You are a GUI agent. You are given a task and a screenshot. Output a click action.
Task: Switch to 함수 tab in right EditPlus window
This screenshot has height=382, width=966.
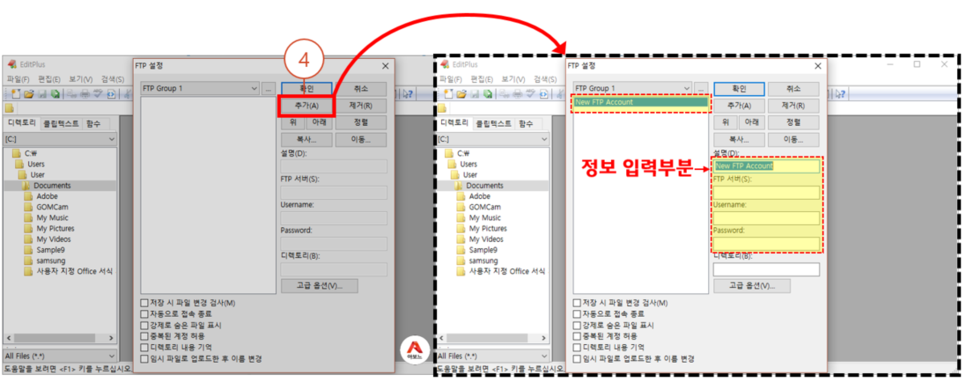point(526,123)
